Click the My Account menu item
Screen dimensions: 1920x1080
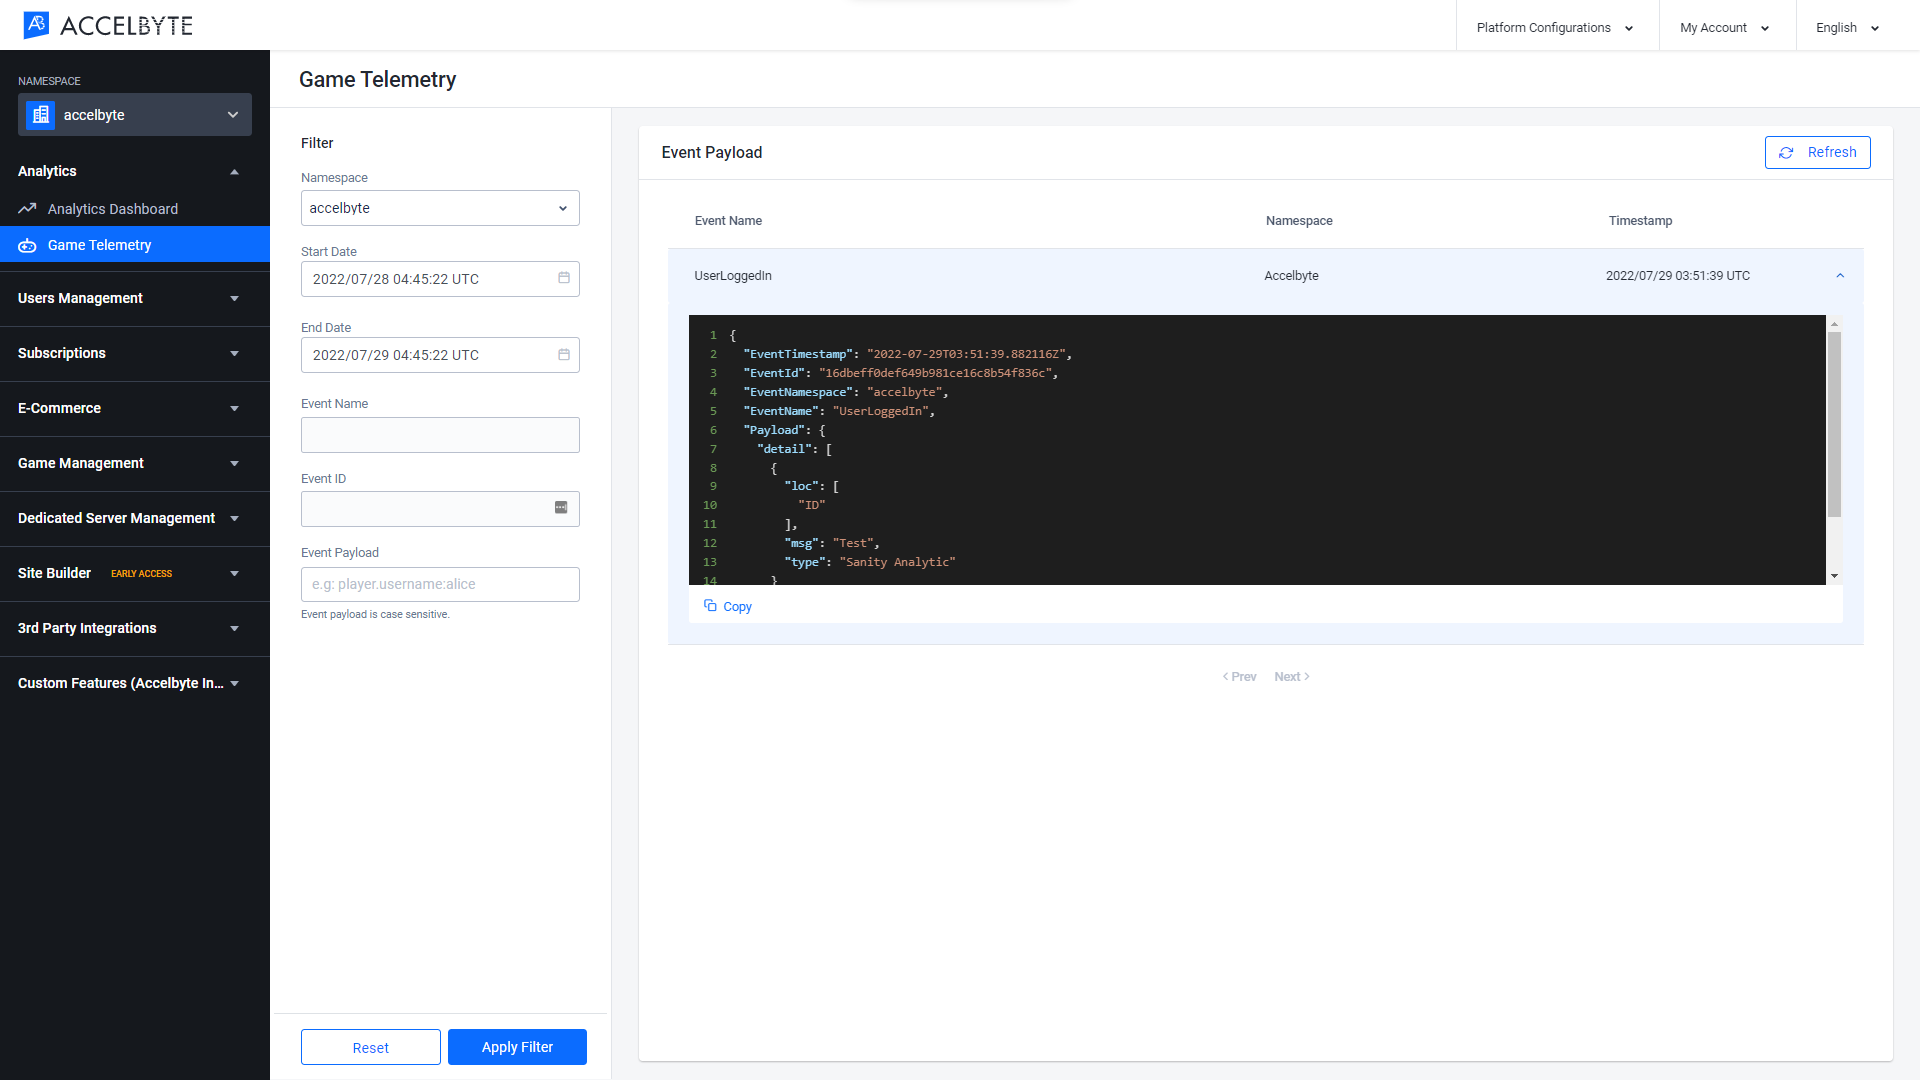tap(1721, 28)
